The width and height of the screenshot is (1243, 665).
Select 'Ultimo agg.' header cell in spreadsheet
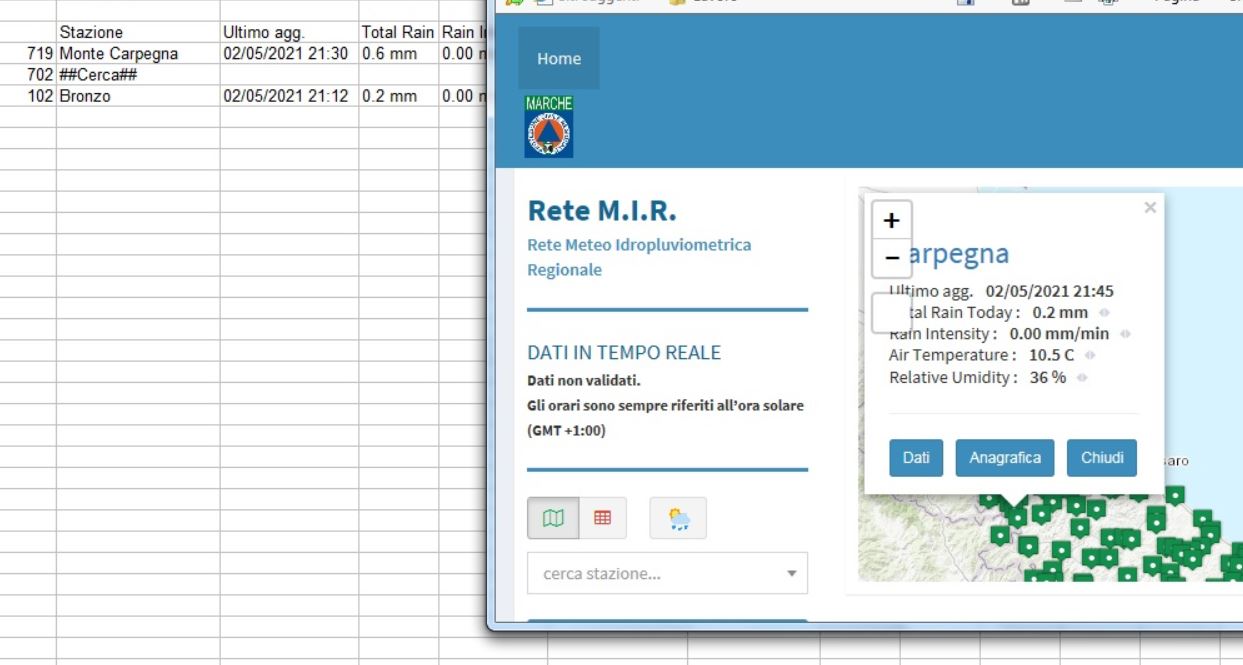pyautogui.click(x=289, y=32)
